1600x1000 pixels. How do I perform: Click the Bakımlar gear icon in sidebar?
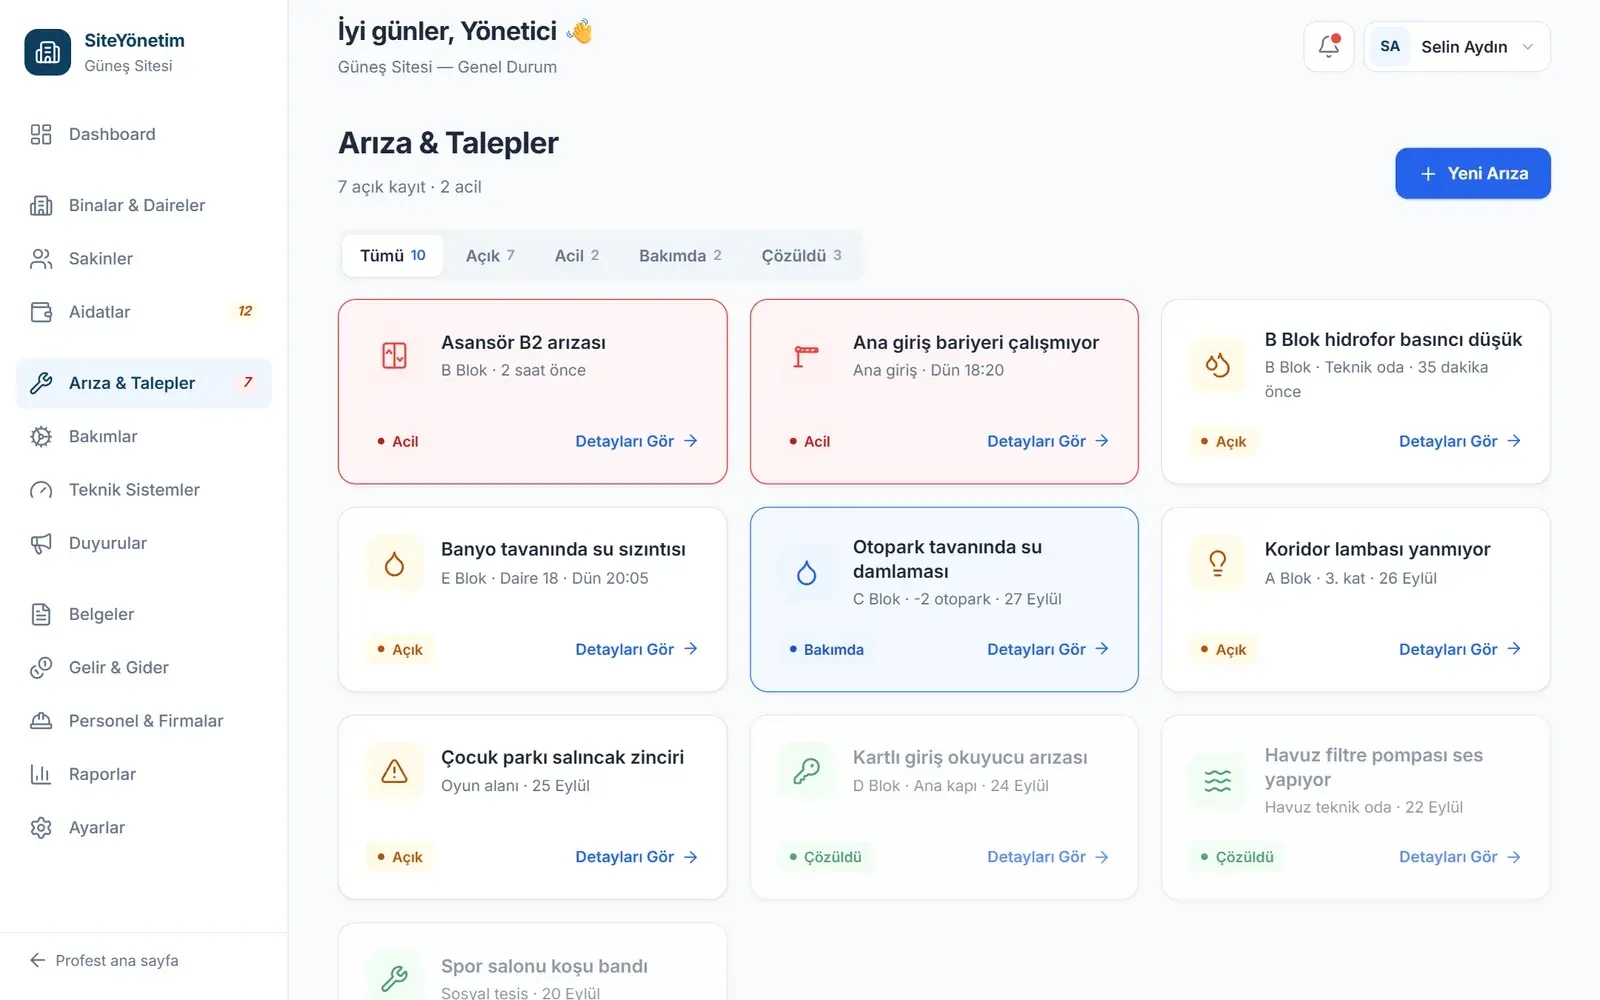(x=41, y=436)
